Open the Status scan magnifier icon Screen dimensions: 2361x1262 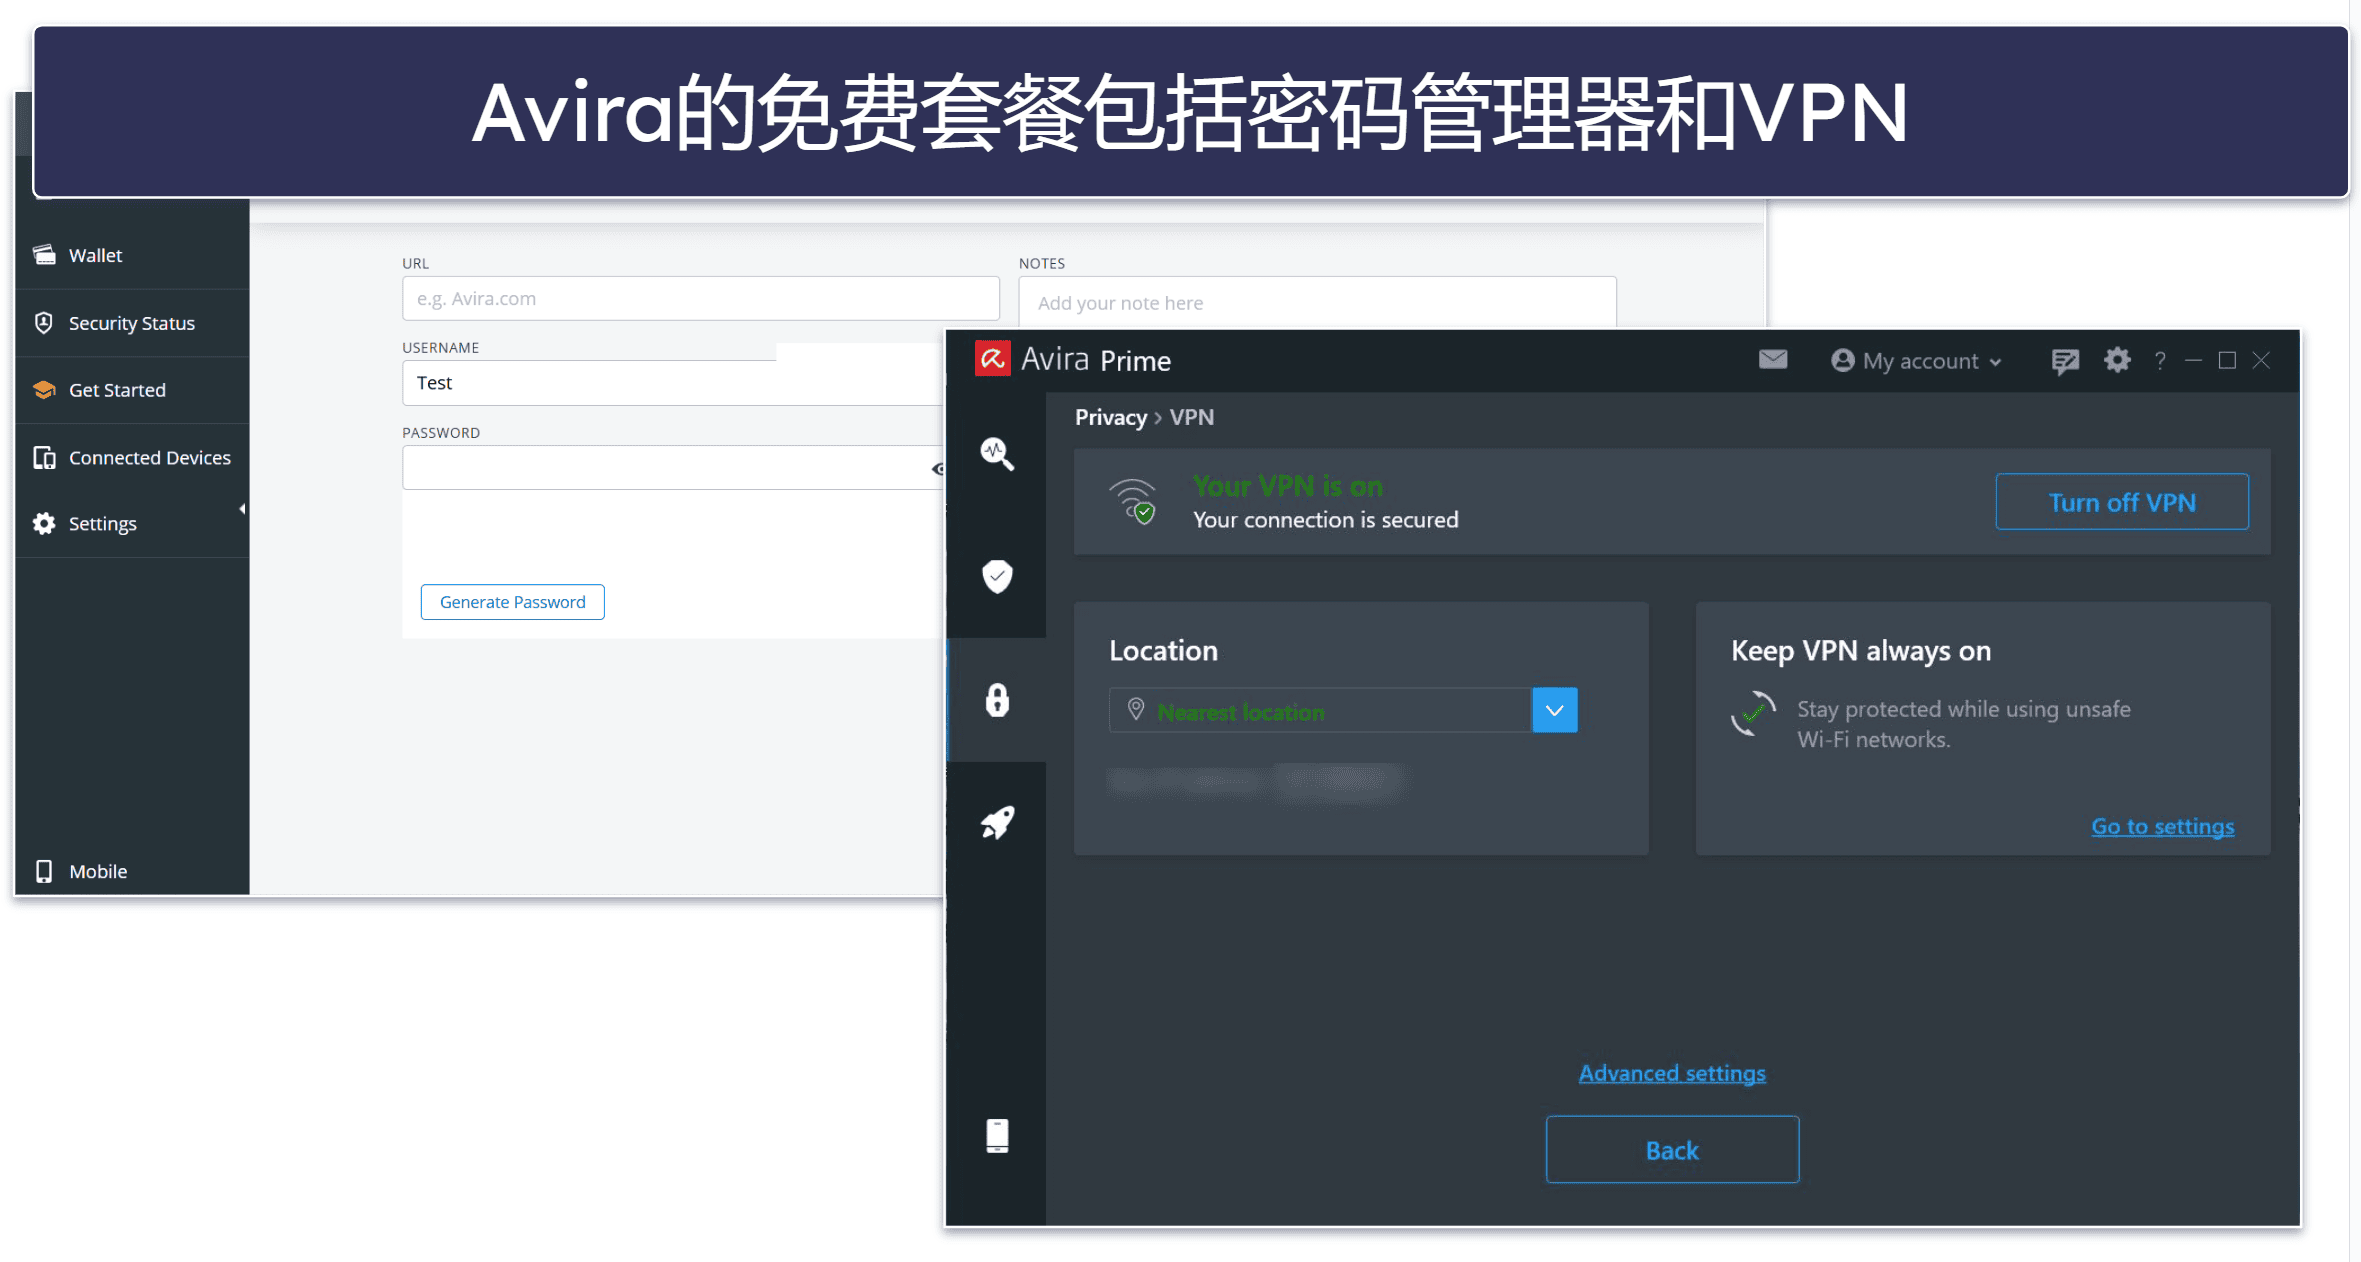[x=996, y=454]
